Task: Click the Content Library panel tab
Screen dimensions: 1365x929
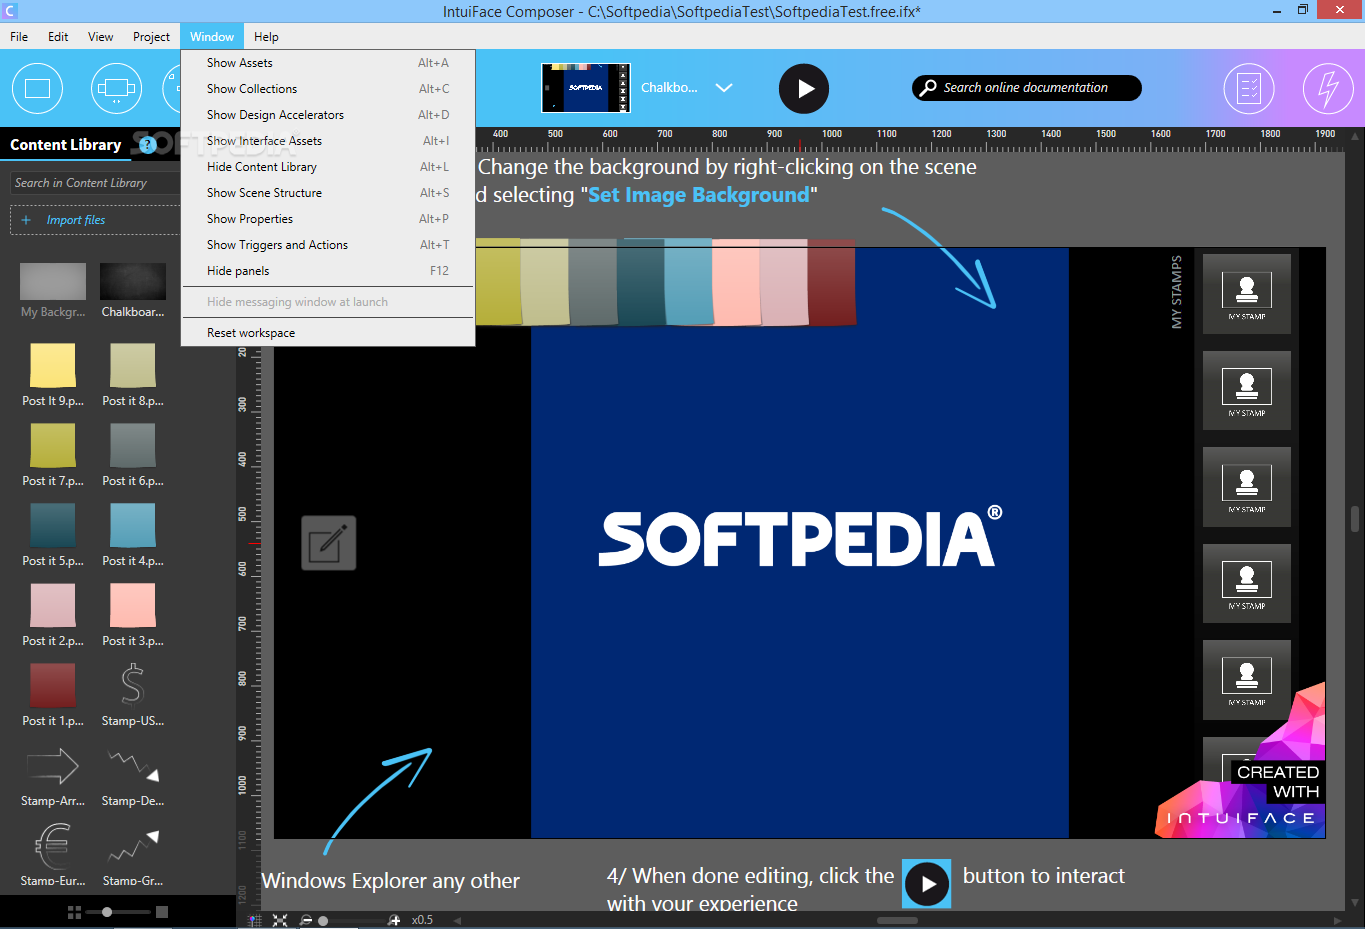Action: 66,145
